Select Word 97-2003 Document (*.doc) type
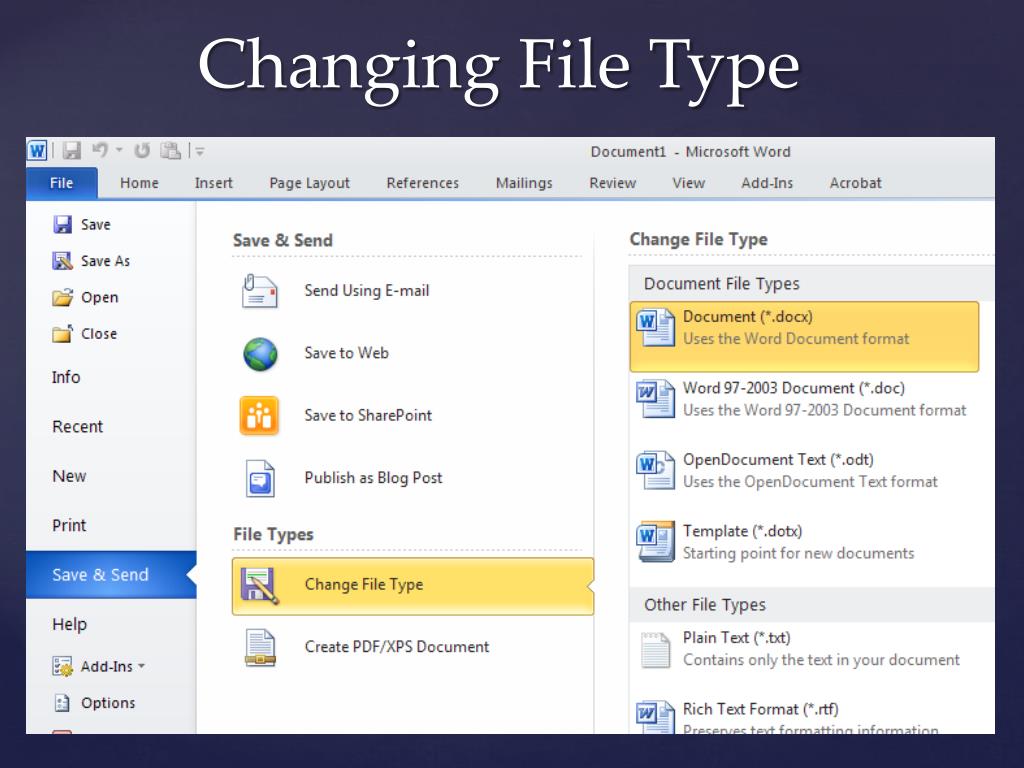Viewport: 1024px width, 768px height. click(804, 399)
